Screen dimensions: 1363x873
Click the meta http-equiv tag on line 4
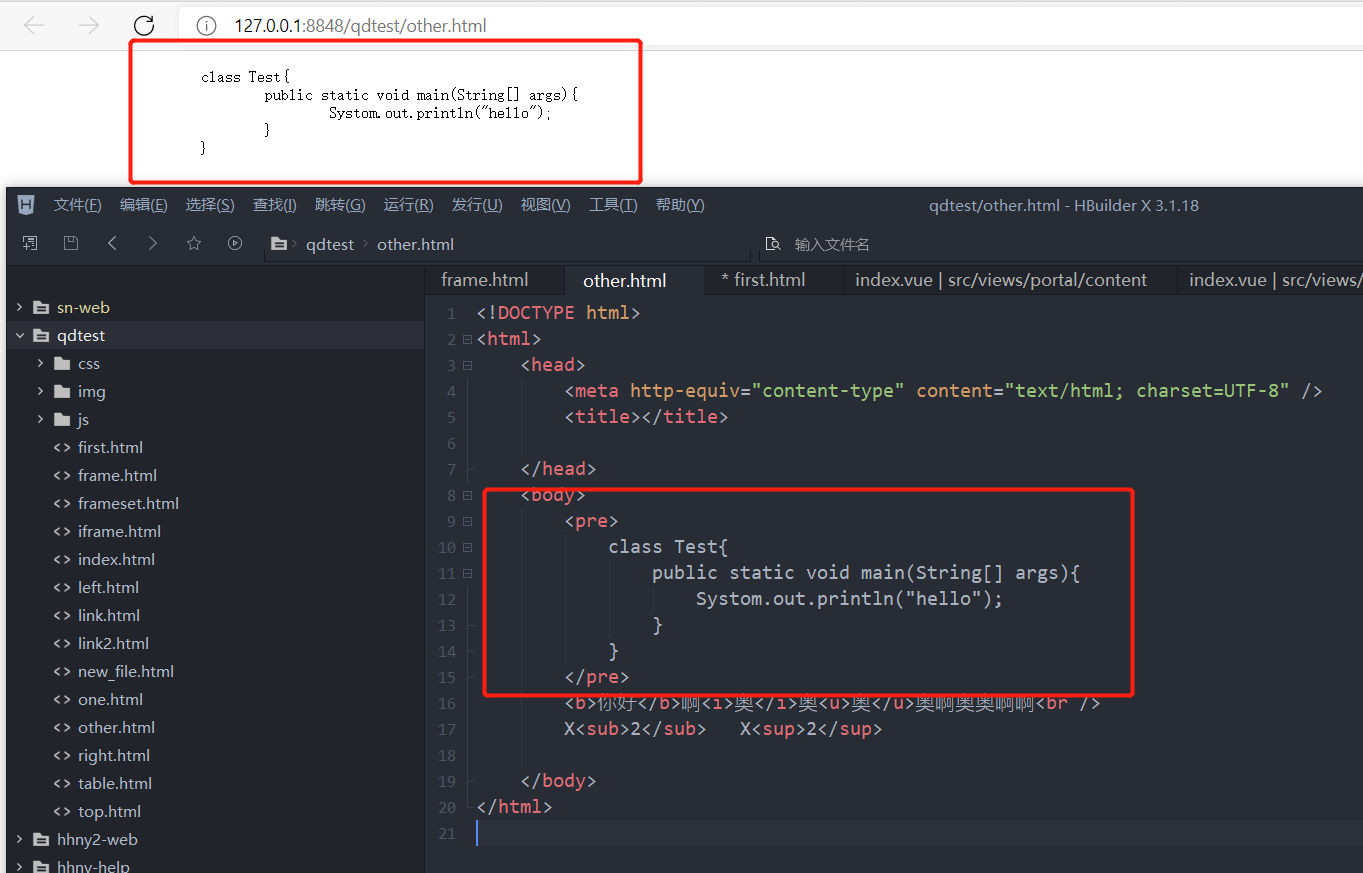pos(943,391)
